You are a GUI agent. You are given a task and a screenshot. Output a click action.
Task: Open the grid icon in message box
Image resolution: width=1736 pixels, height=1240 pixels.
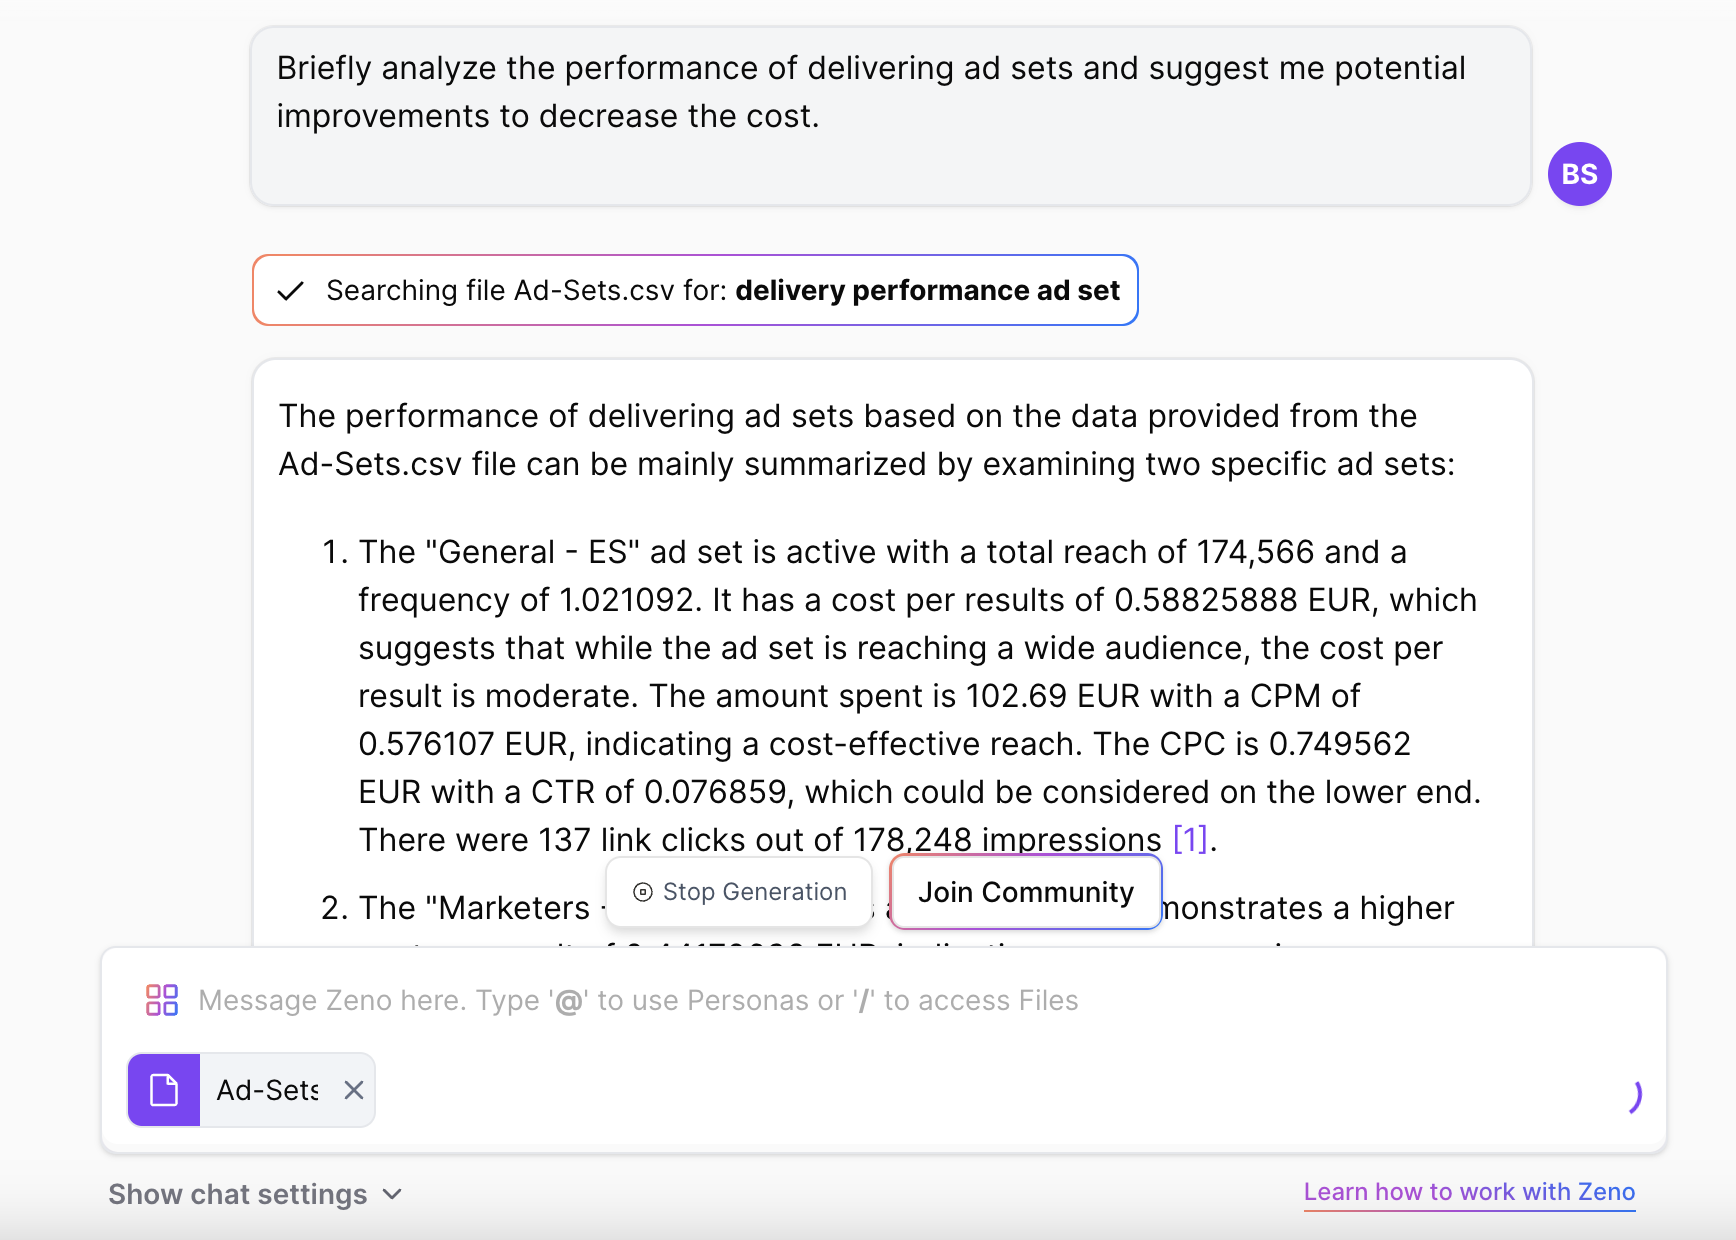tap(162, 1000)
